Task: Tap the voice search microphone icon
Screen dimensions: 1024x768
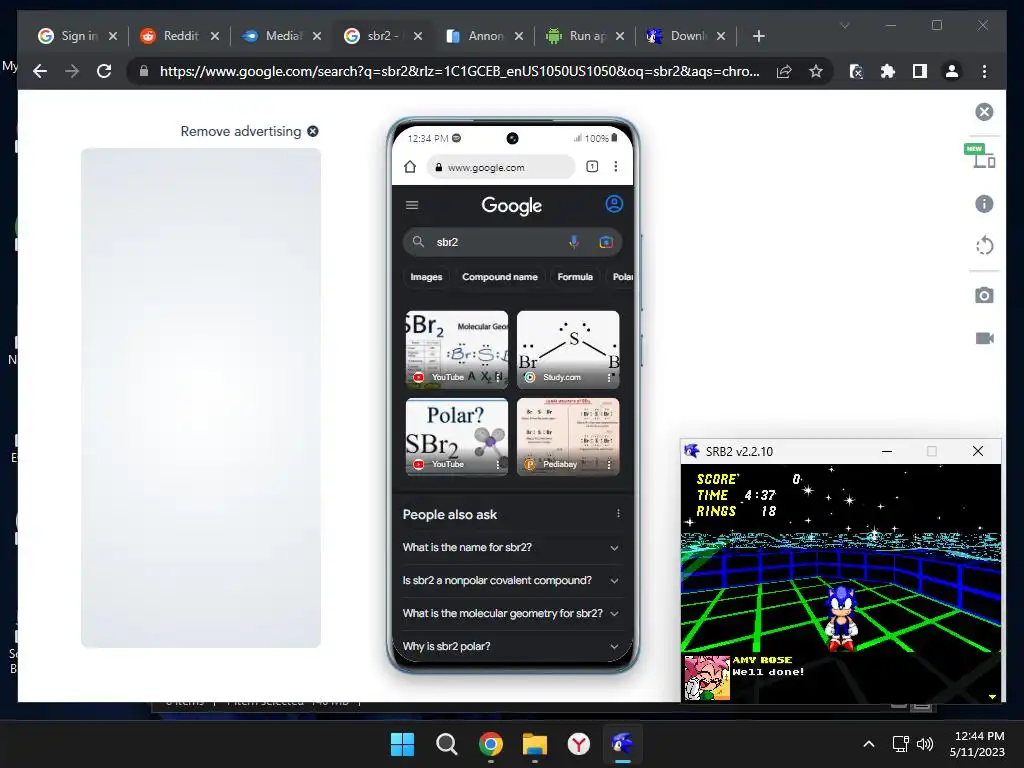Action: tap(573, 242)
